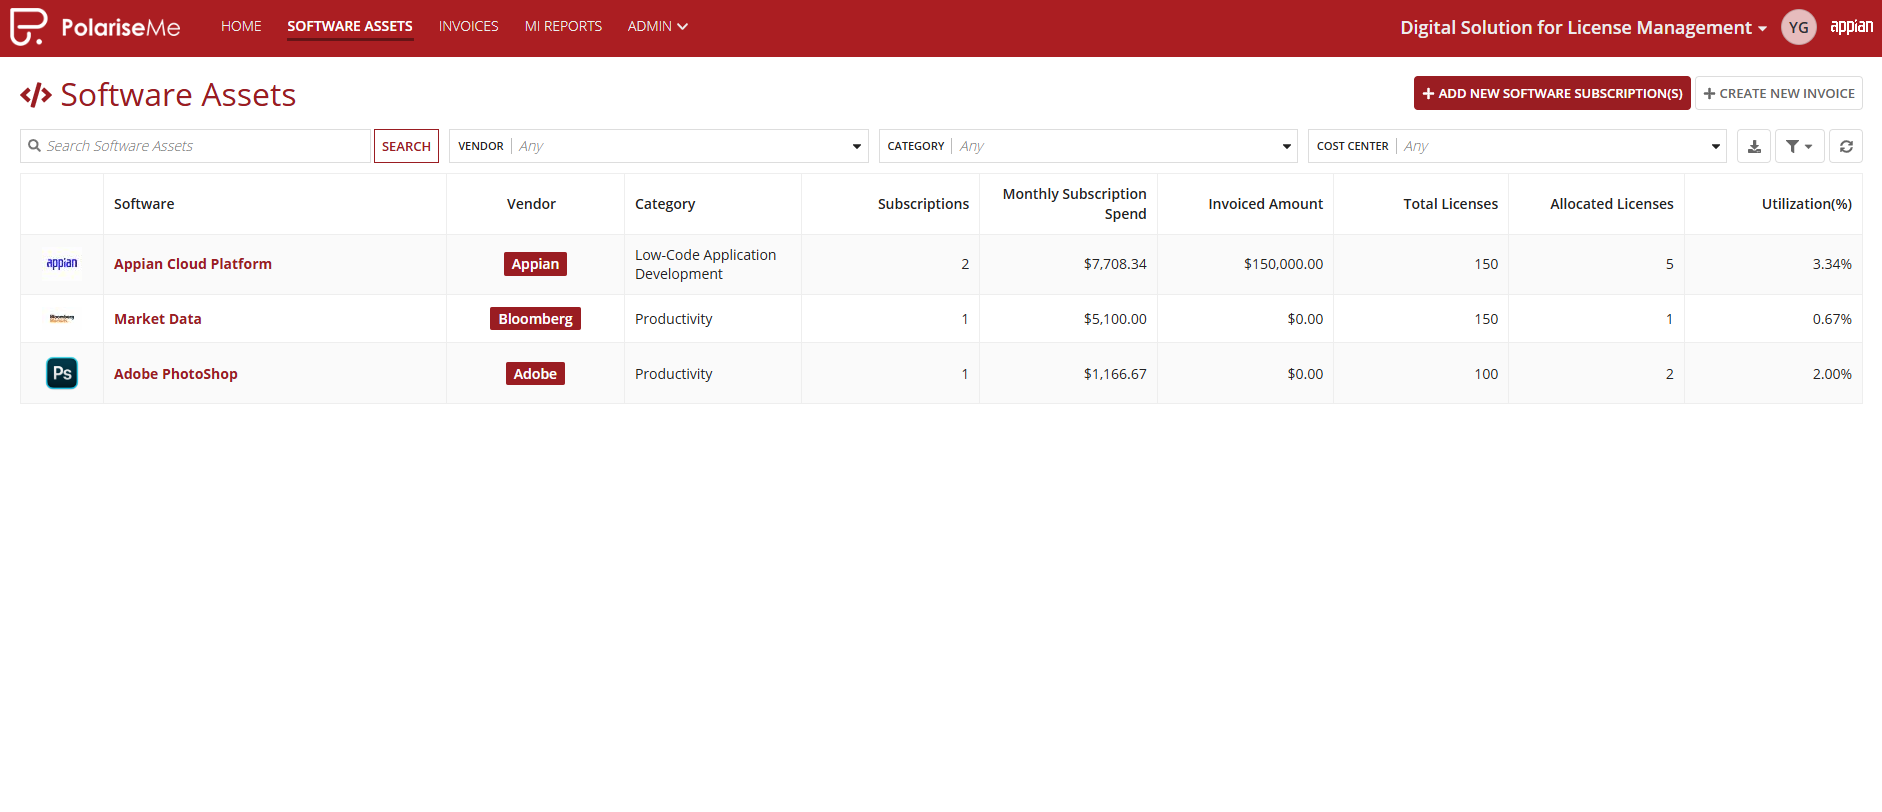Focus the Search Software Assets field

click(x=196, y=146)
